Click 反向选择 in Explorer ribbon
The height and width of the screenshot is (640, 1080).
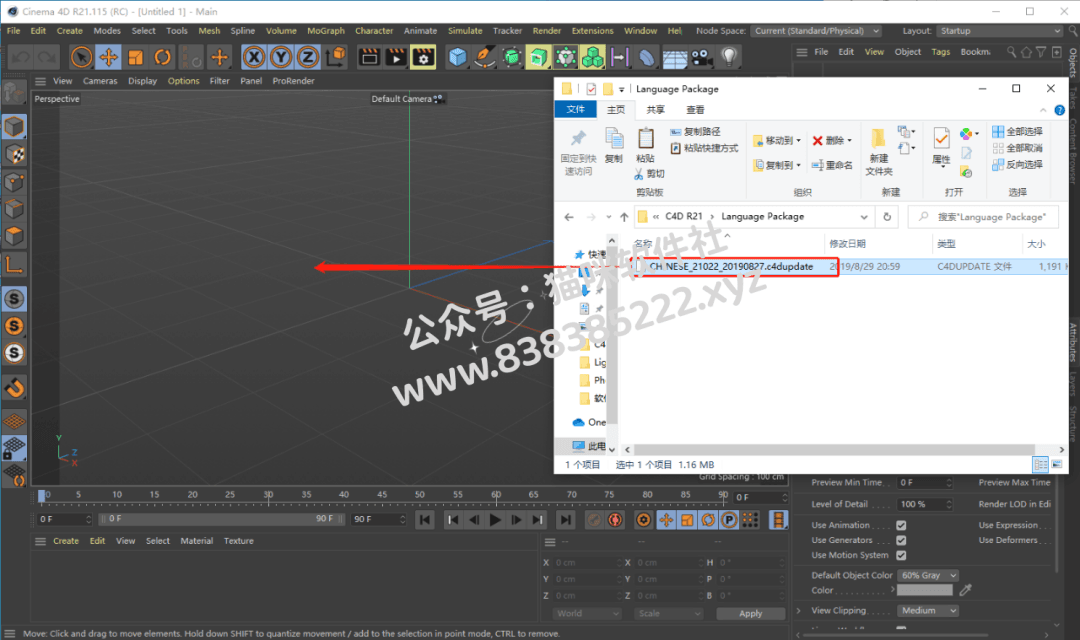[1018, 165]
